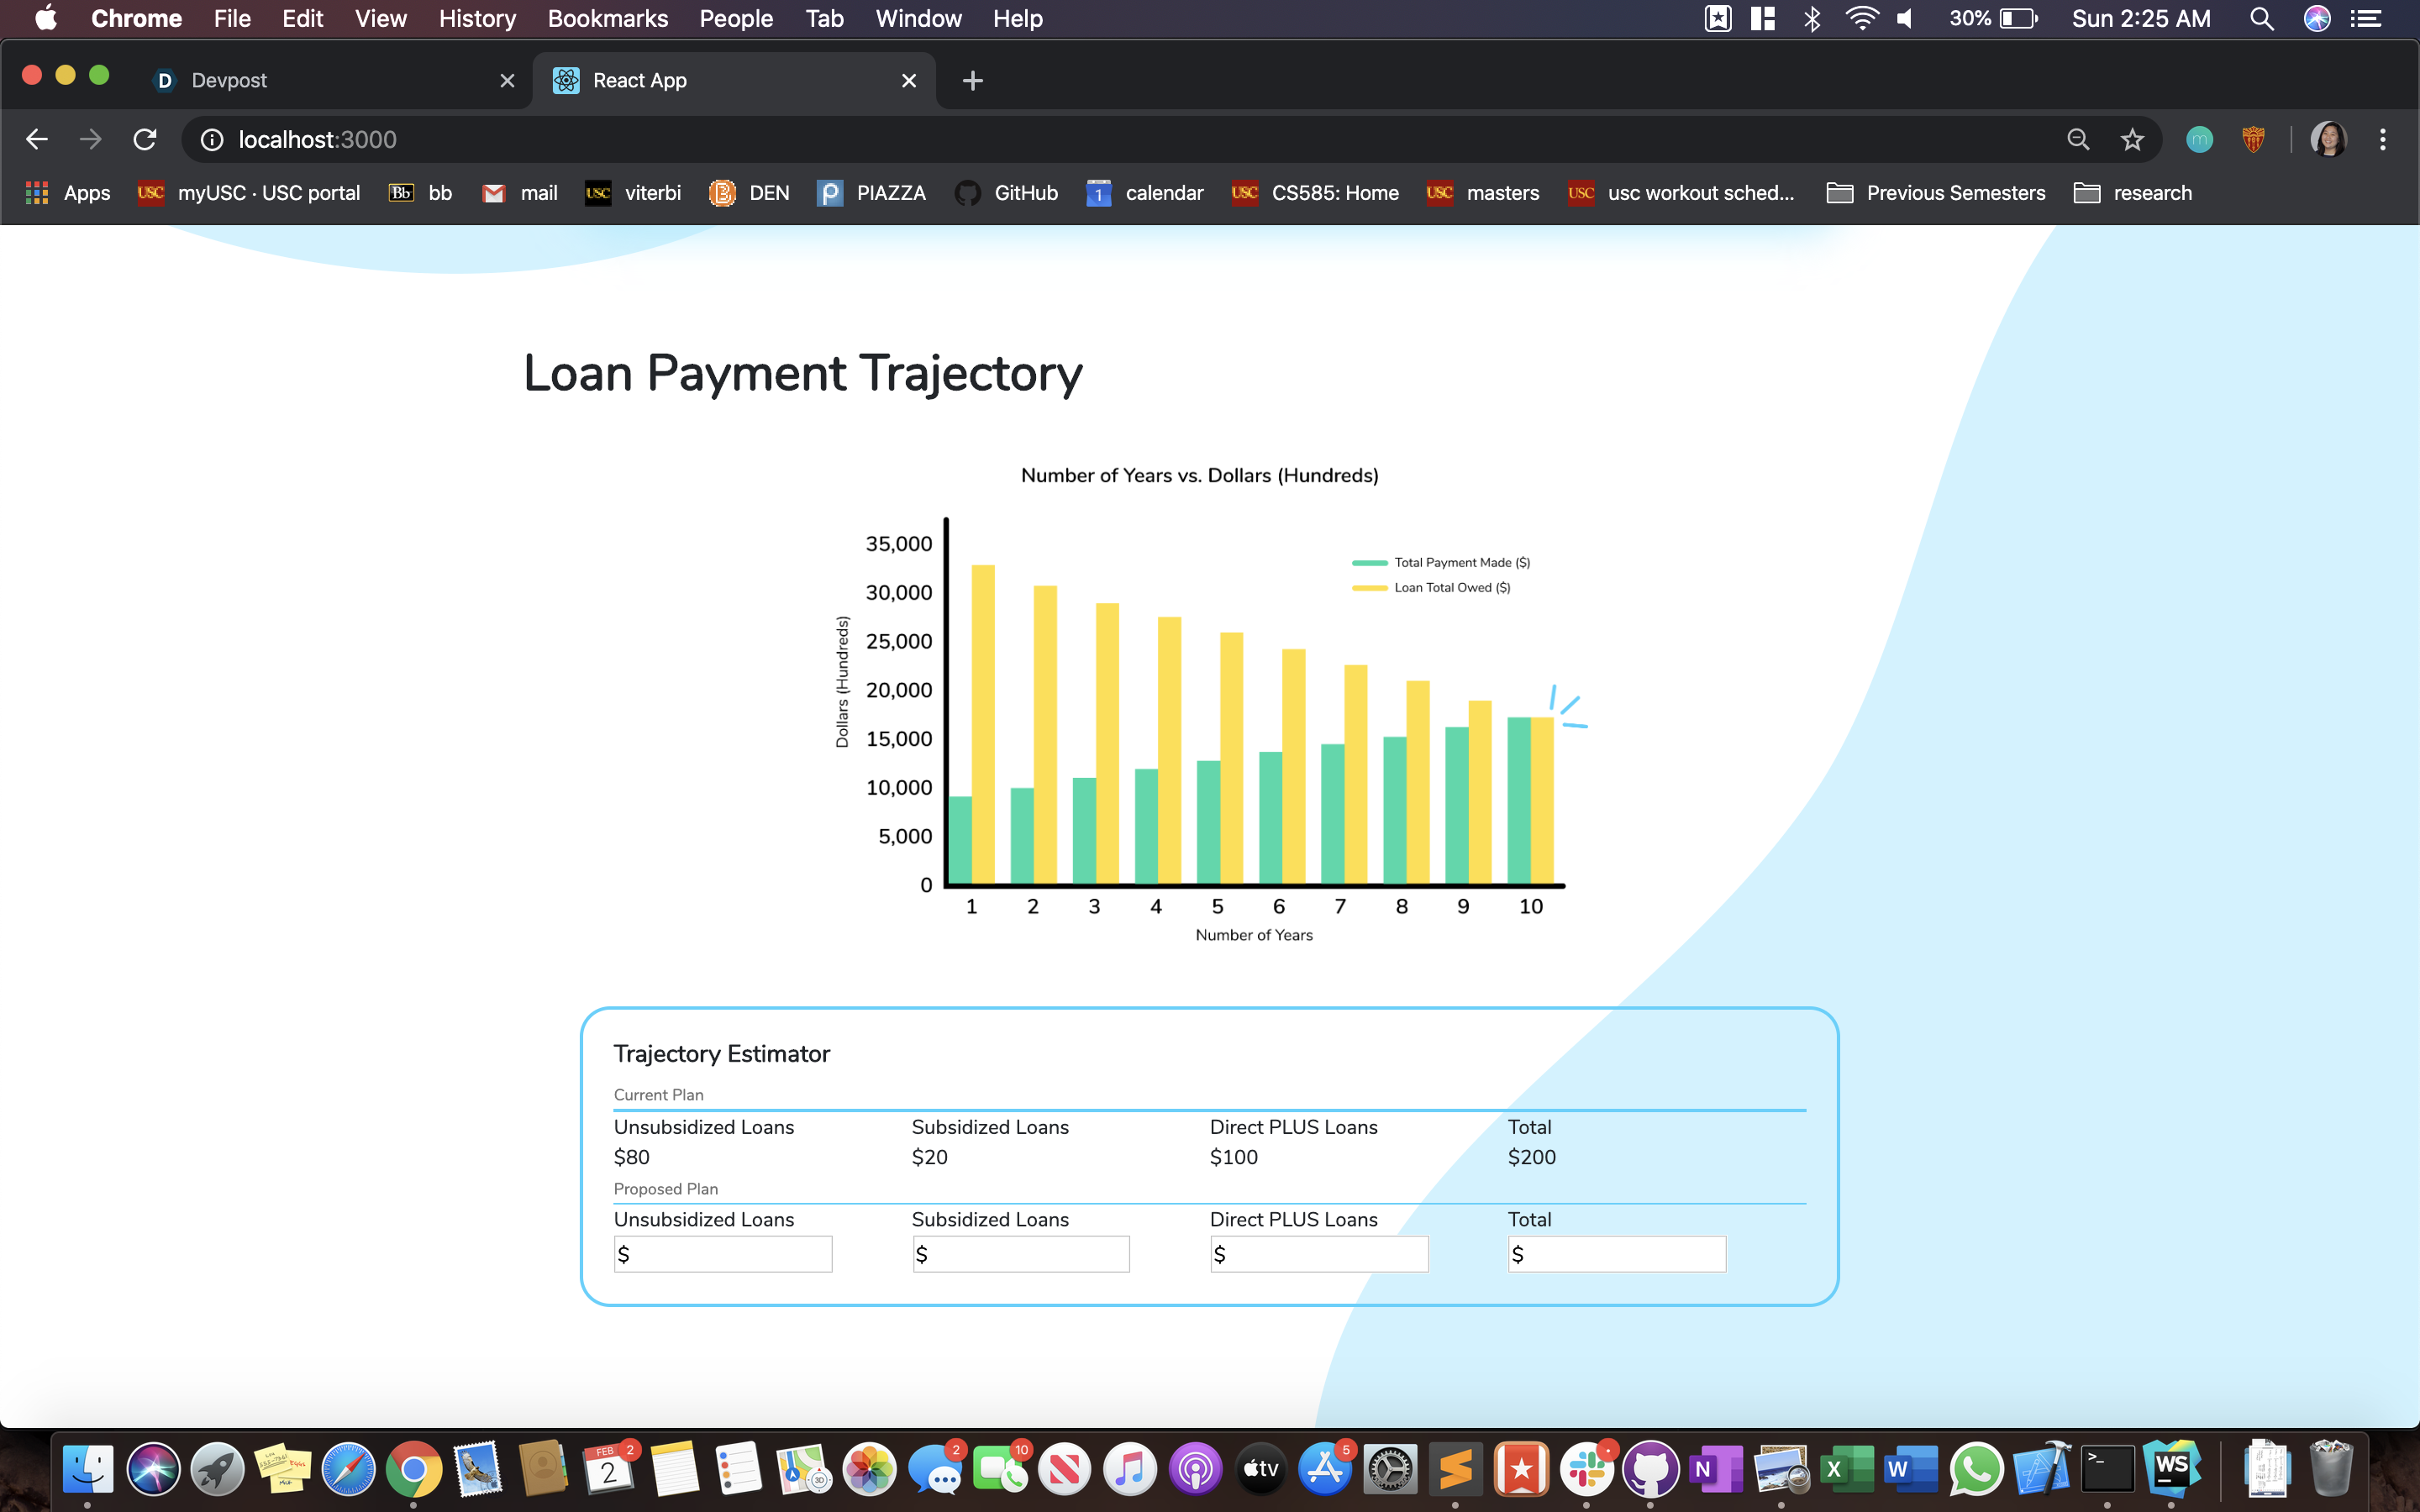Expand the research bookmark folder
Screen dimensions: 2420x1512
2133,193
